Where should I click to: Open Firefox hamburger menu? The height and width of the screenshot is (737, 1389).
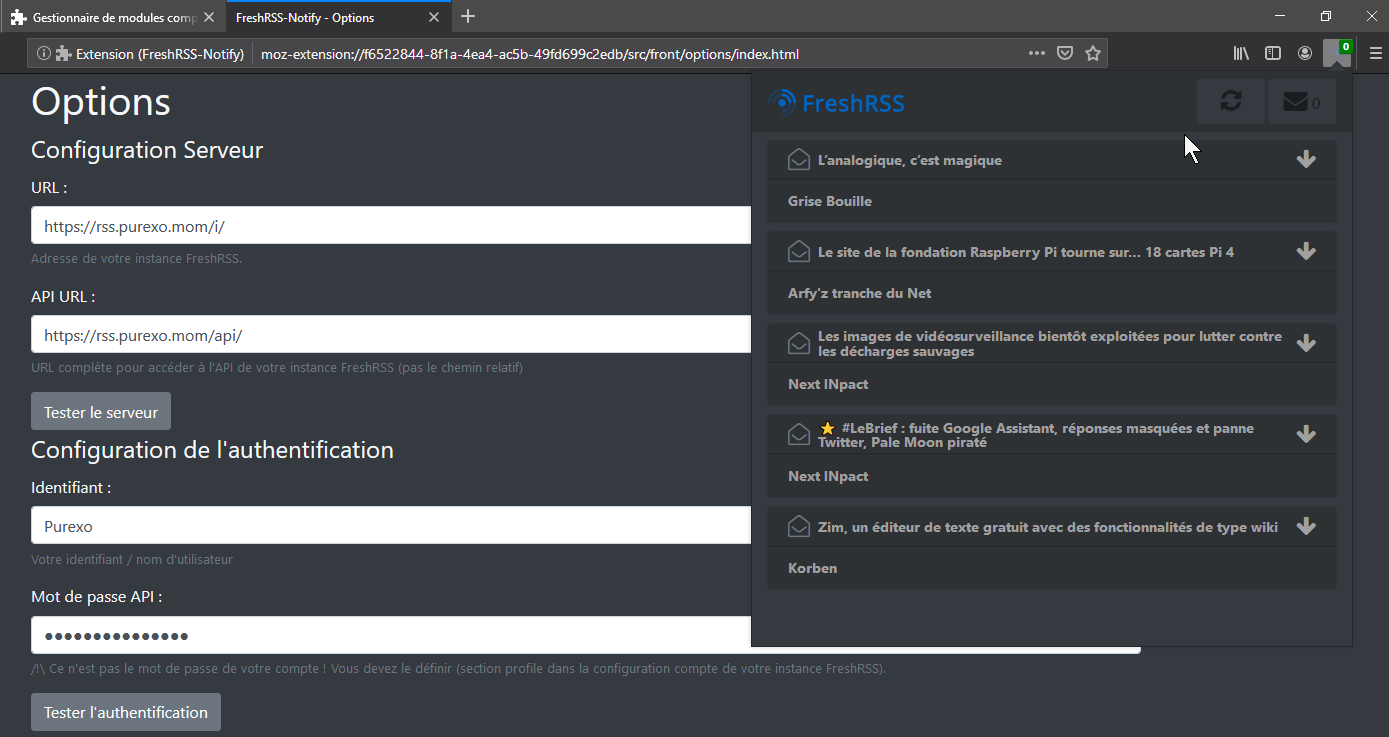(1376, 53)
